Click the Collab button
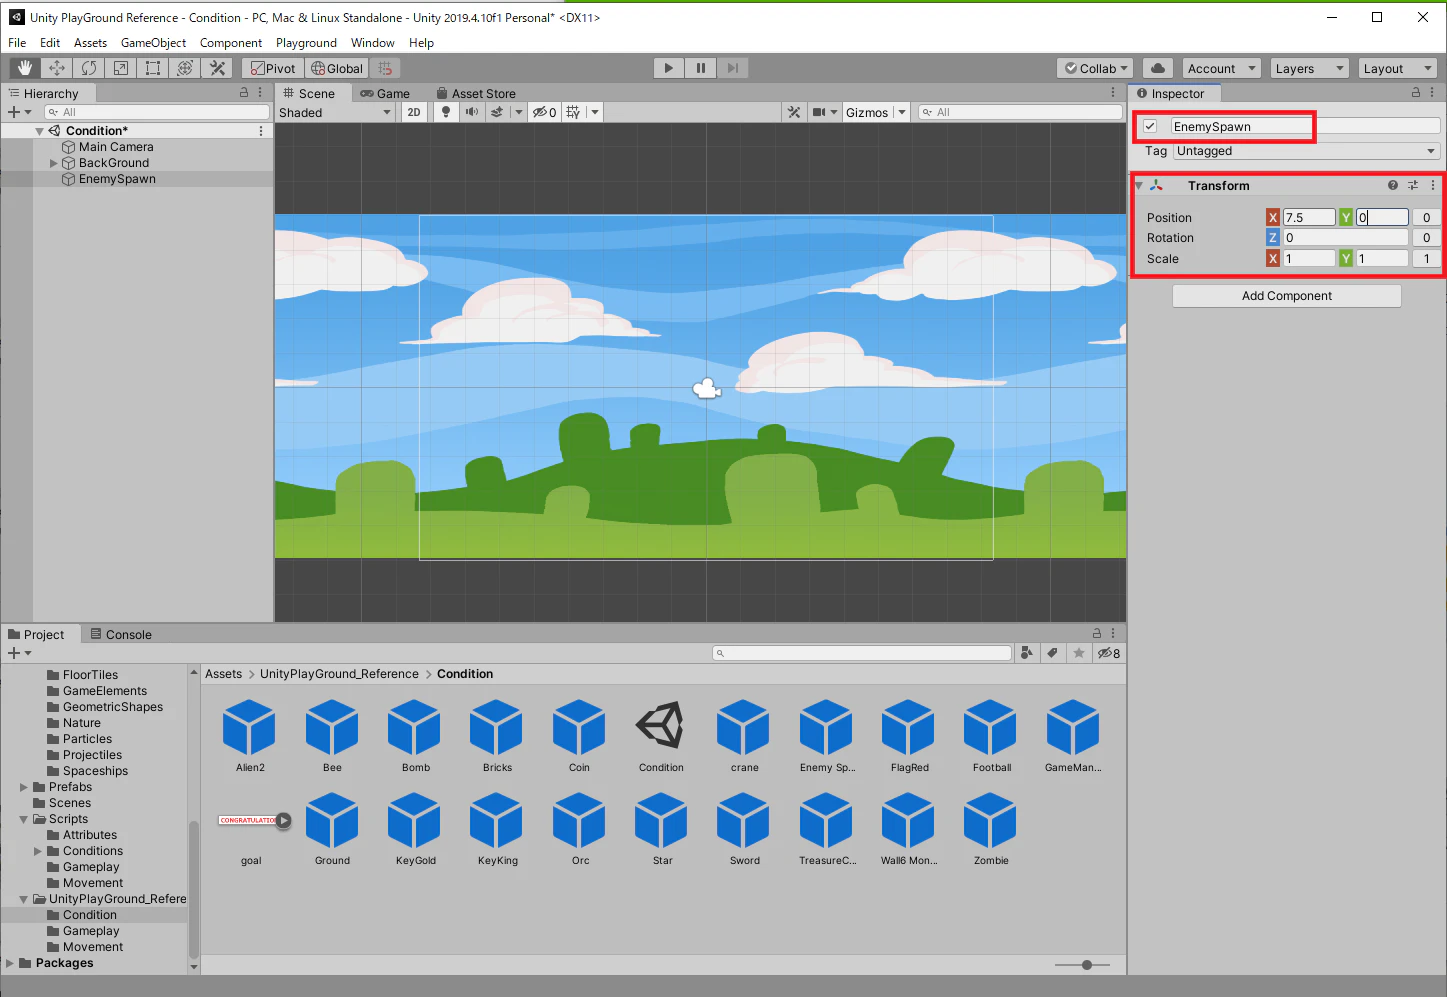The image size is (1447, 997). click(x=1095, y=68)
